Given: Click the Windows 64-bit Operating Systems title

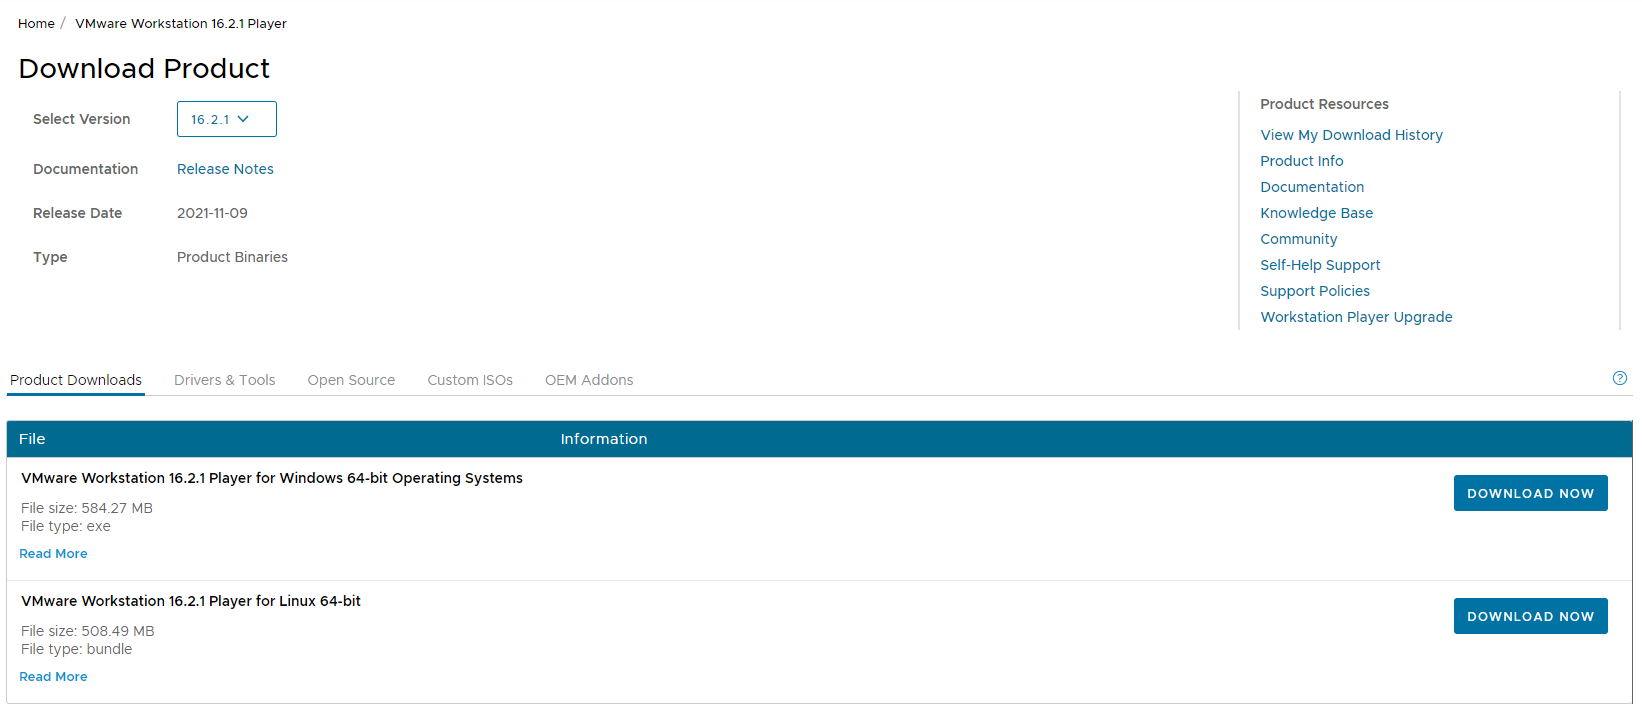Looking at the screenshot, I should coord(272,478).
